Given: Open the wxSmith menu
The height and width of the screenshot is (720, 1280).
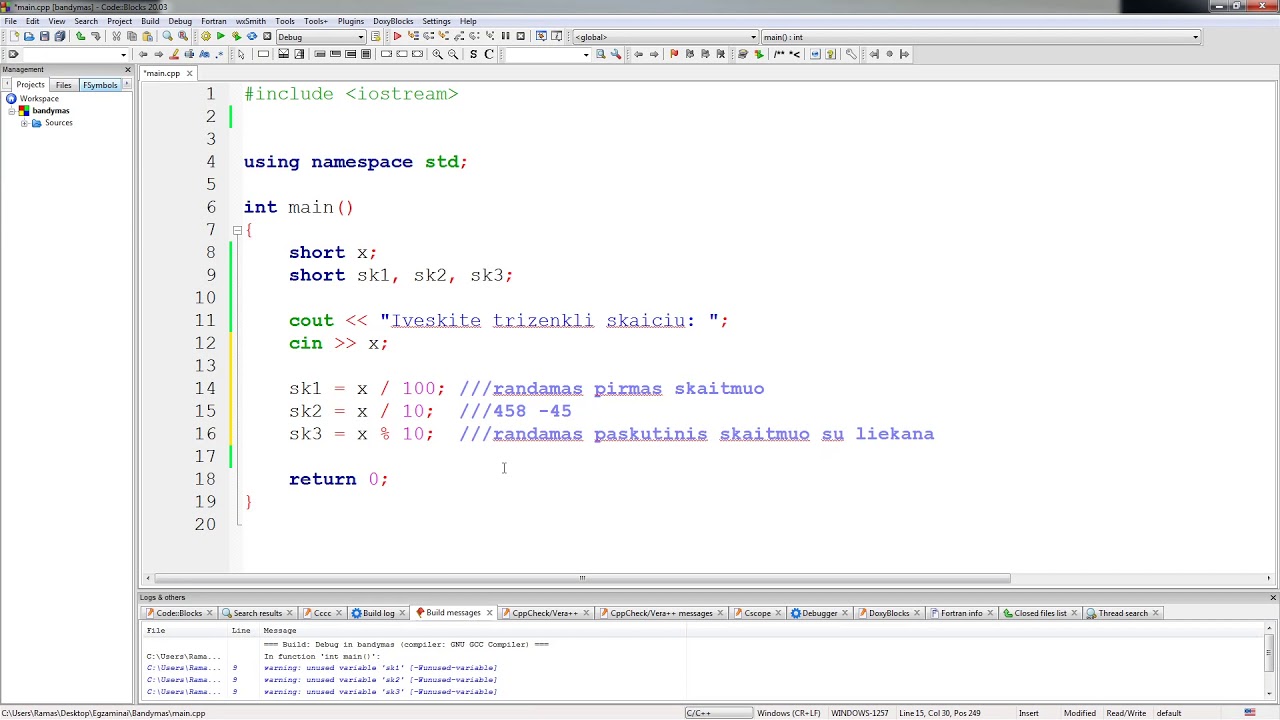Looking at the screenshot, I should pos(251,21).
